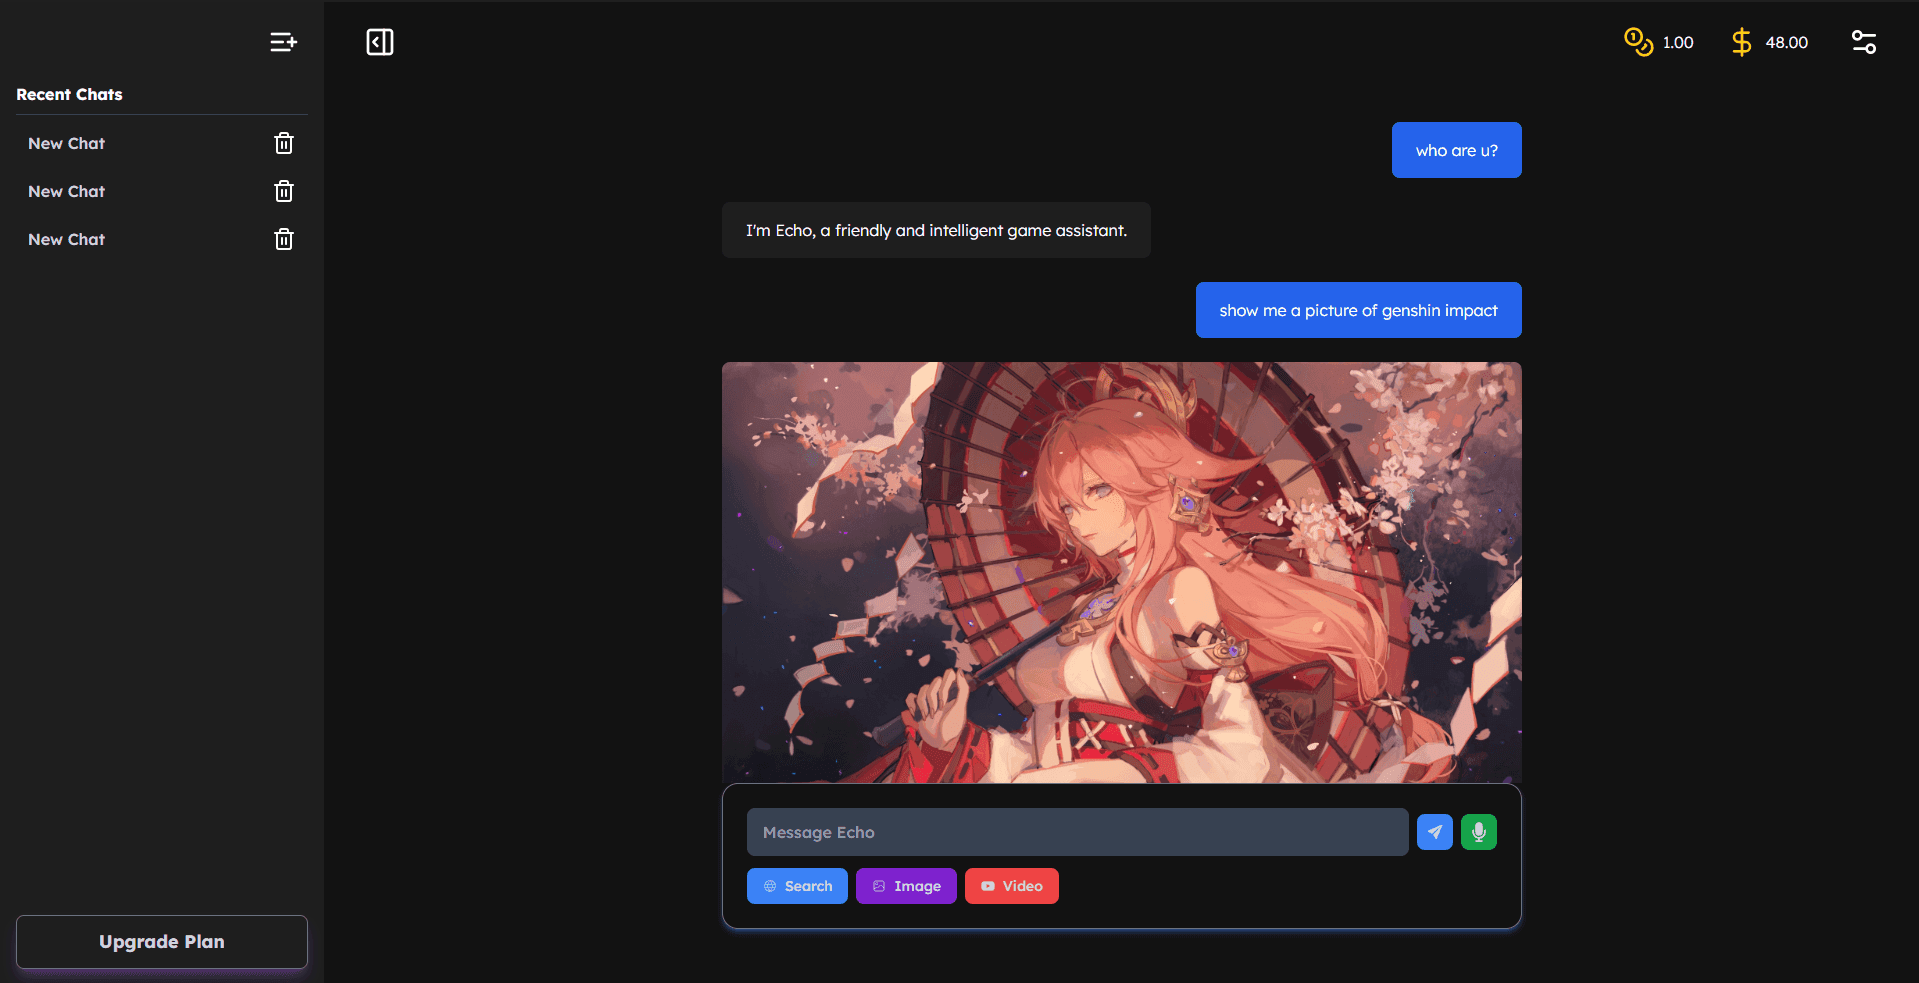Toggle the Search mode on

tap(797, 886)
